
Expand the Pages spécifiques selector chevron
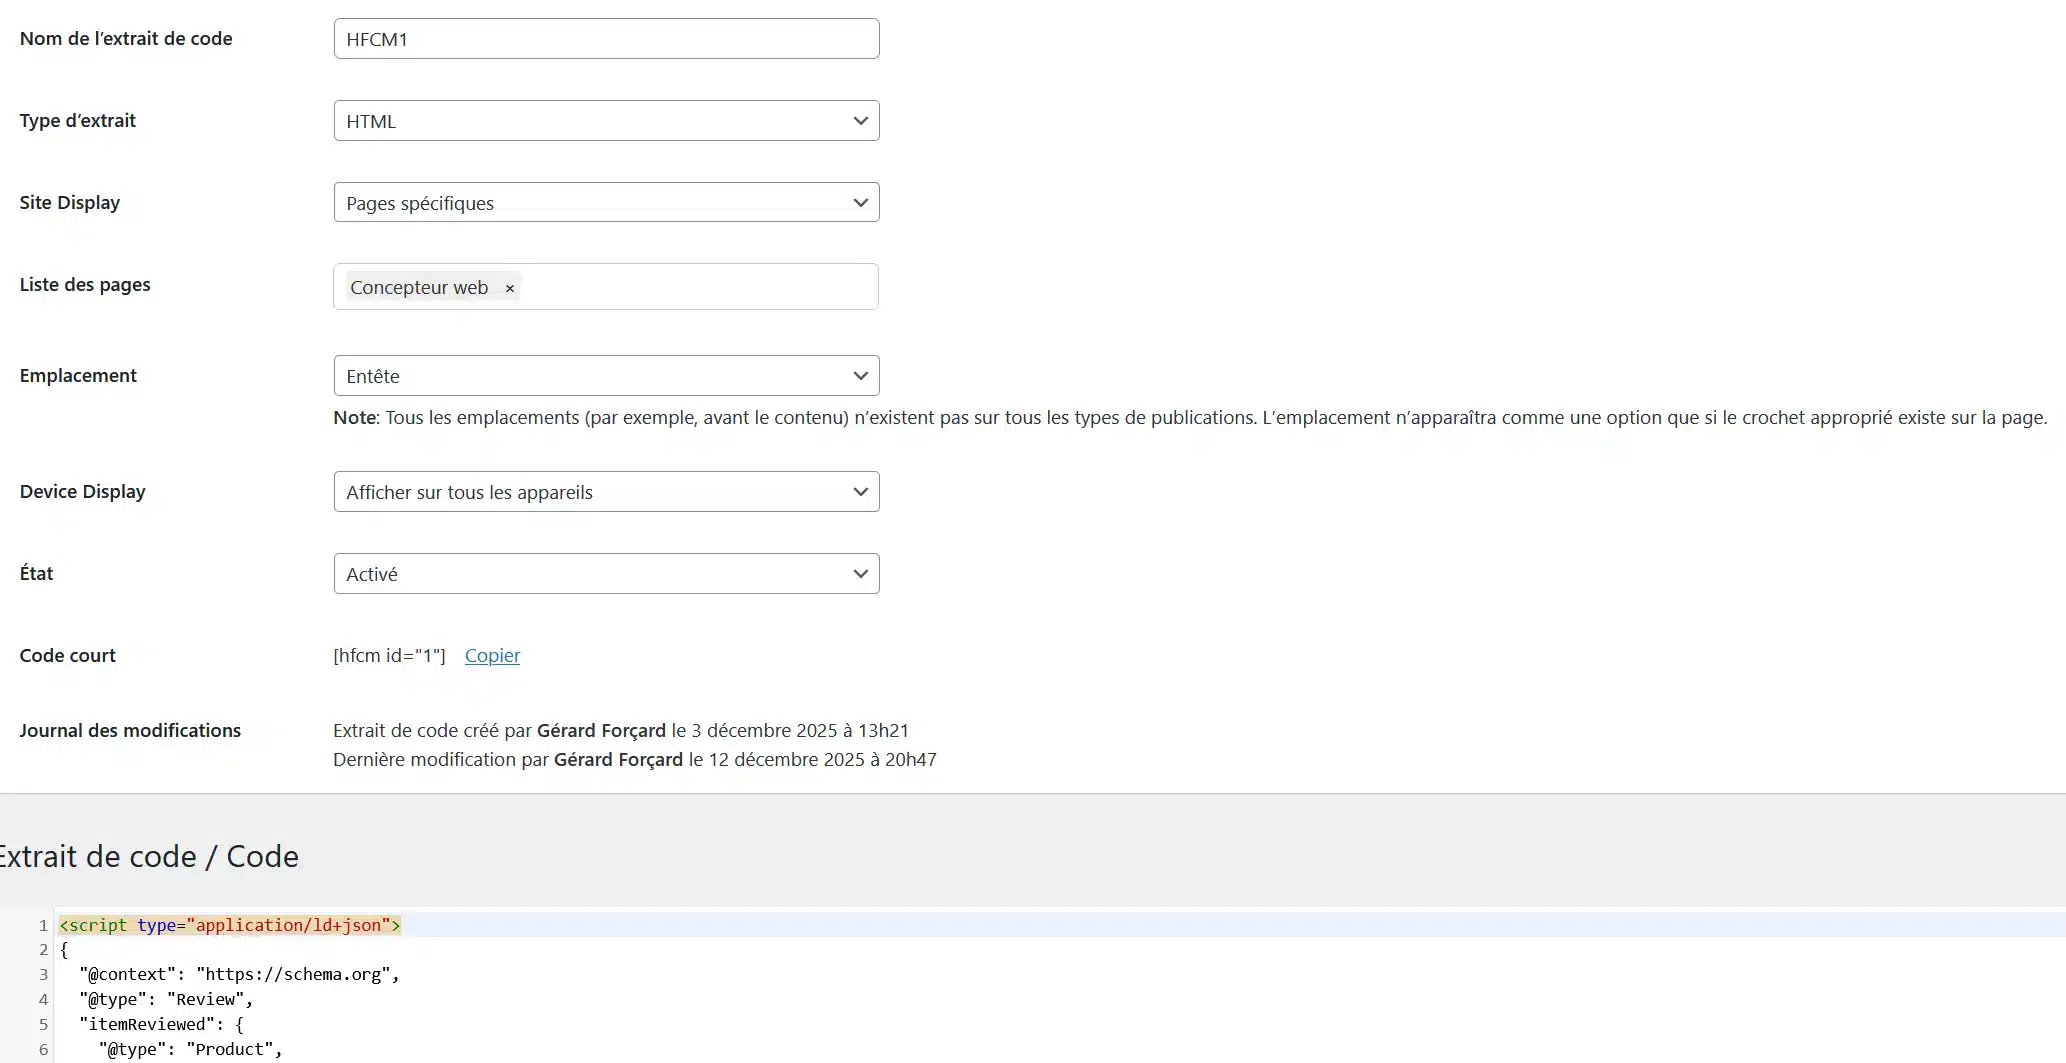tap(860, 202)
